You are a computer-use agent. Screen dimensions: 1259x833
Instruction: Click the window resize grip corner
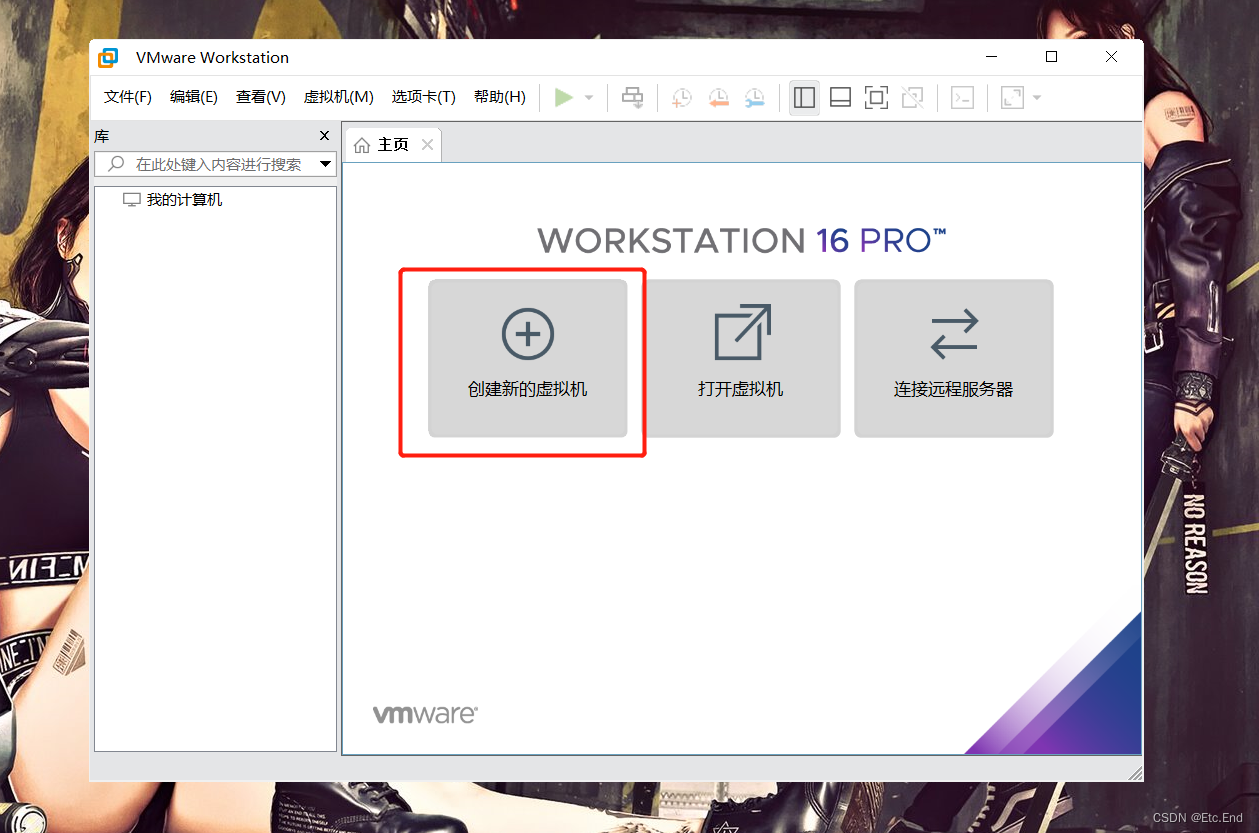[1135, 773]
